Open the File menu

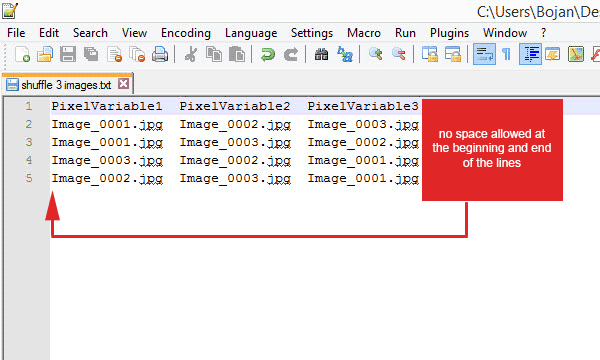(16, 33)
